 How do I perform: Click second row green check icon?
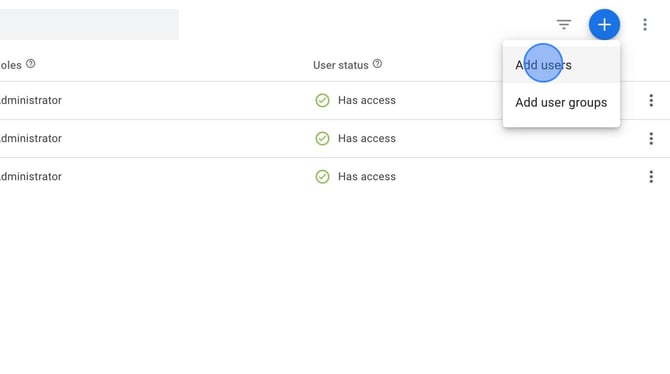322,138
